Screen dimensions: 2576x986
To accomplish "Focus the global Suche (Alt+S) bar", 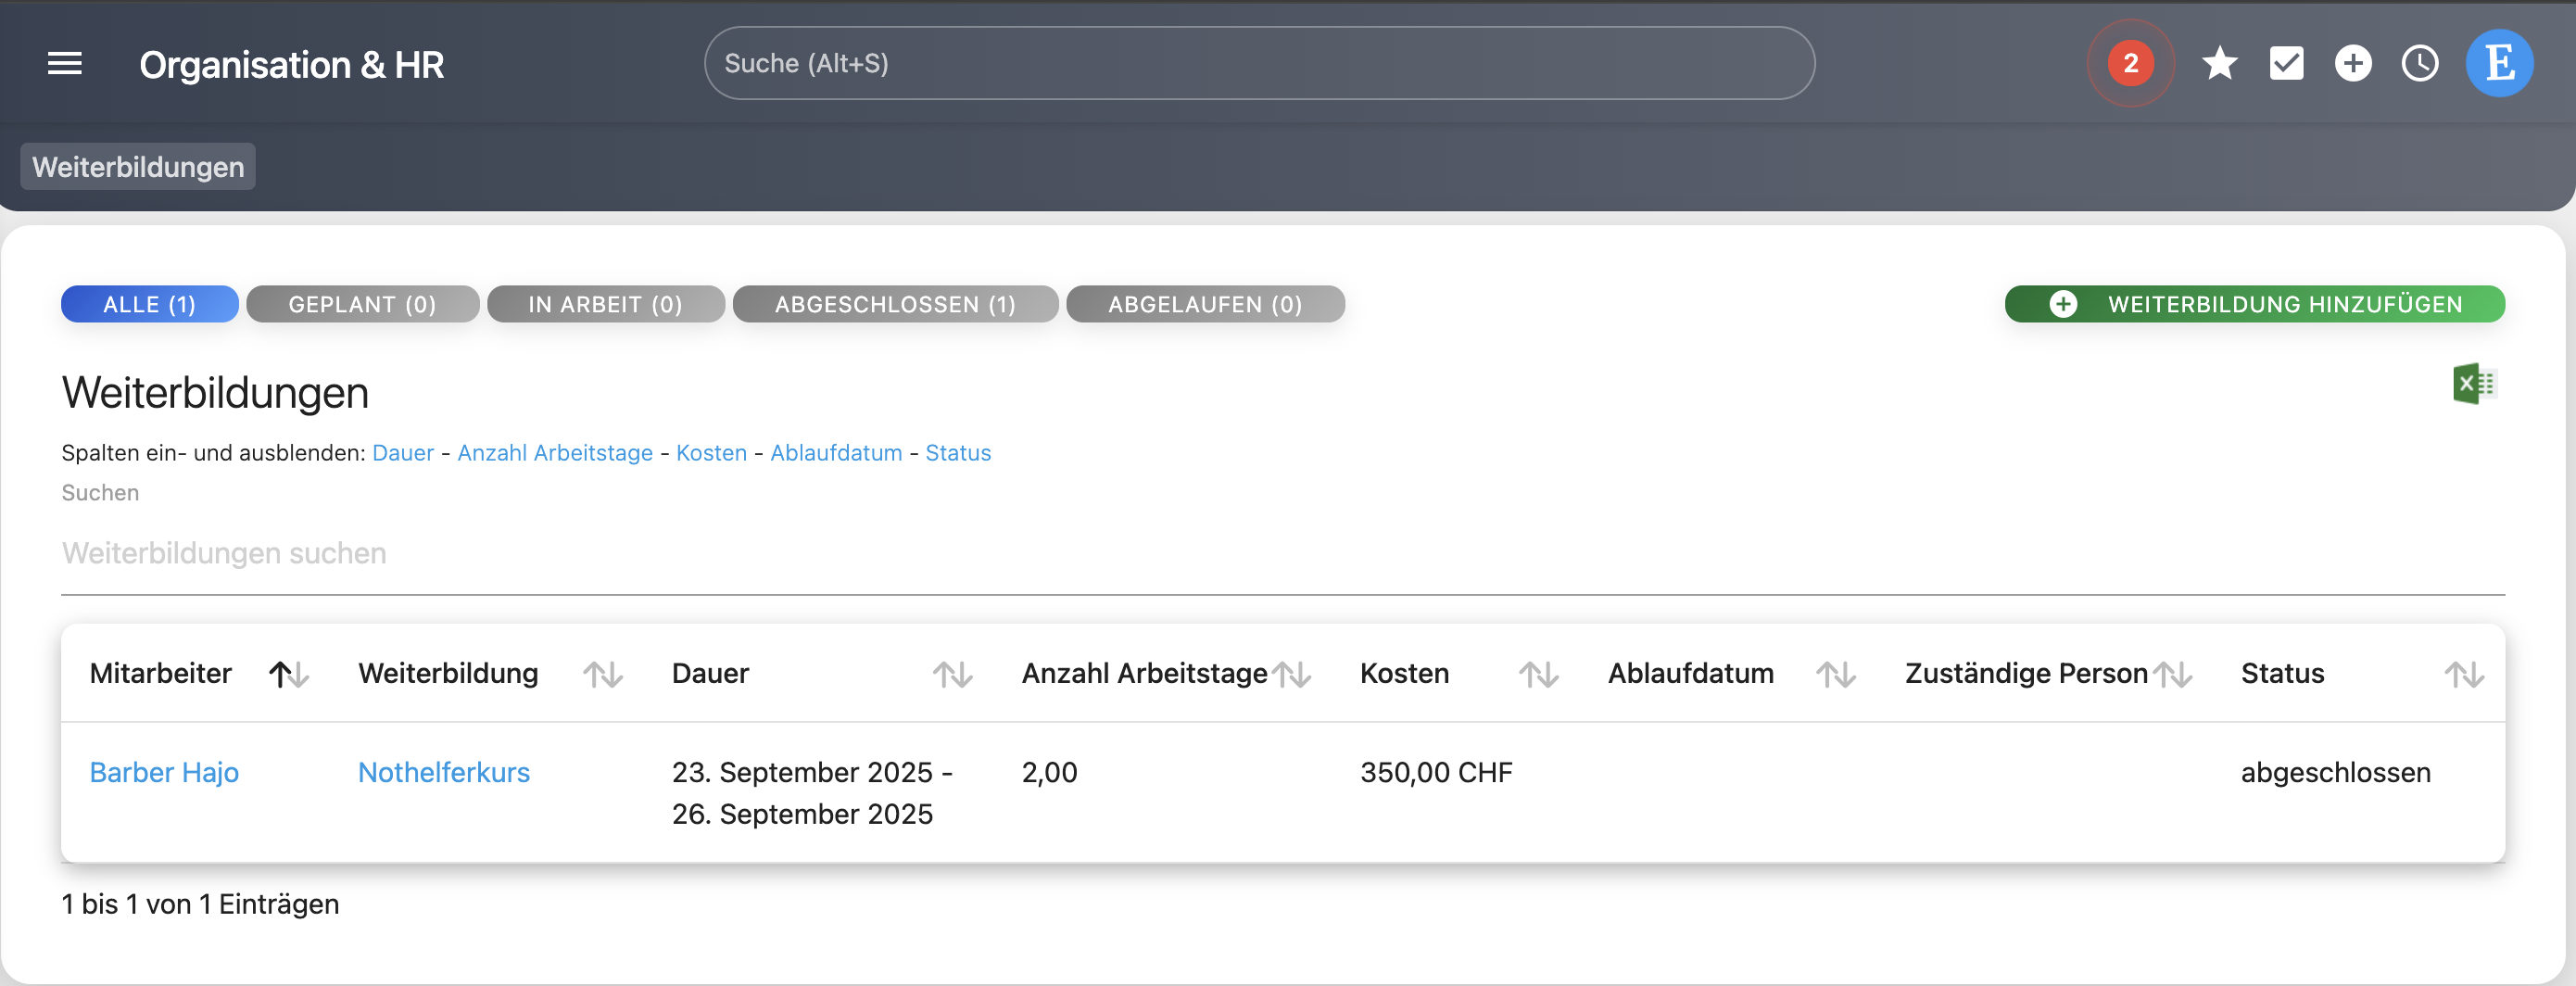I will 1258,64.
